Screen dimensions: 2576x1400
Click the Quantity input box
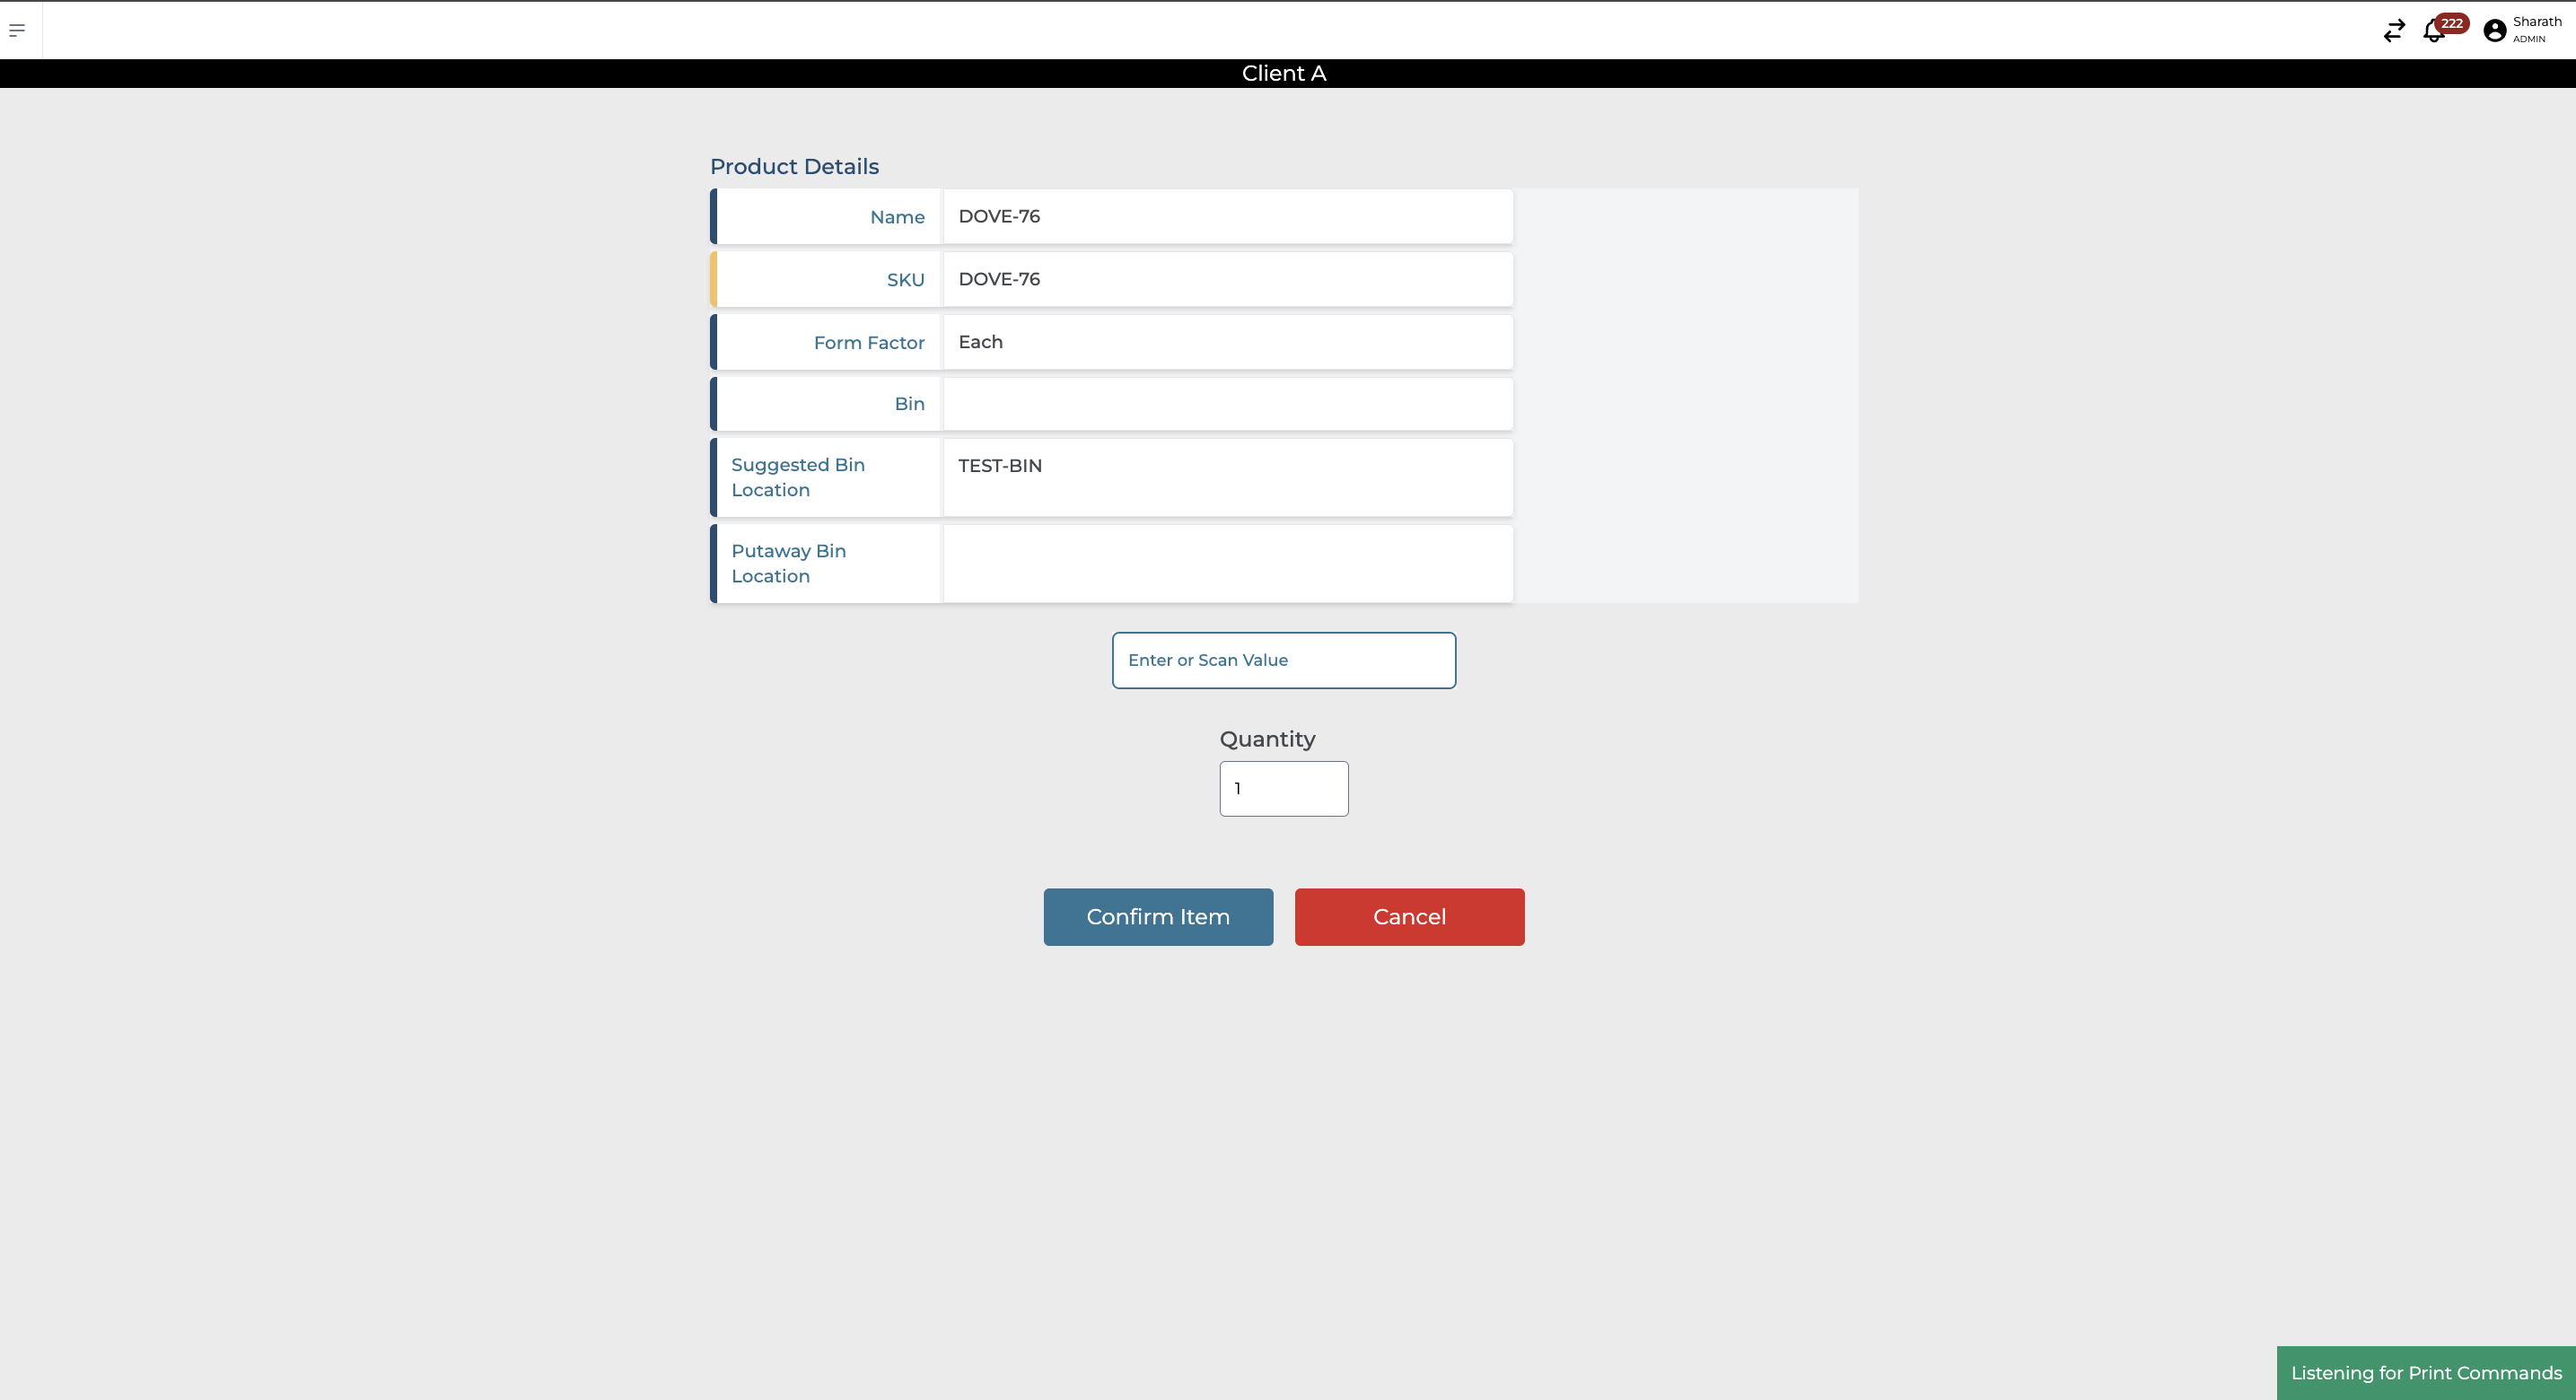[x=1283, y=789]
